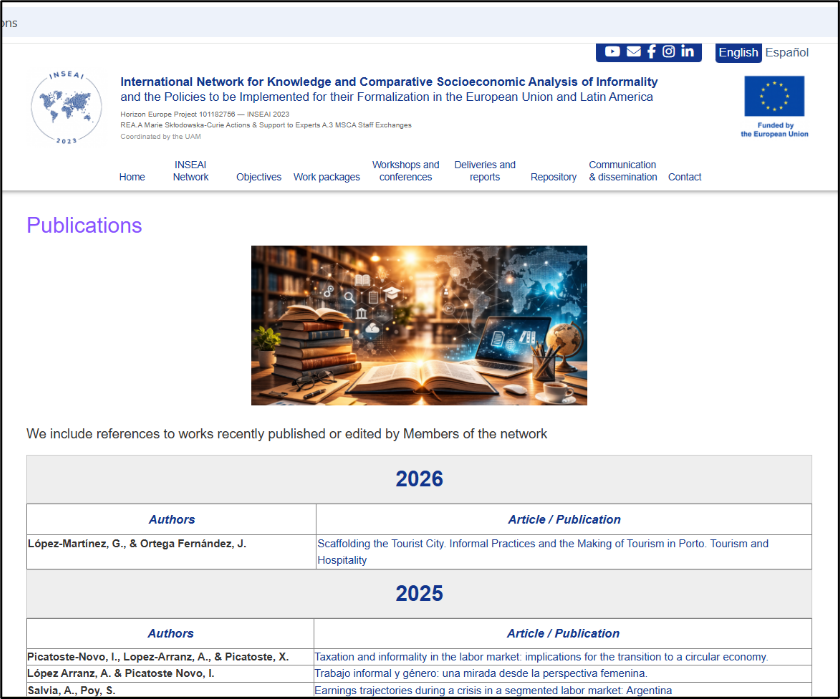
Task: Switch language to Español
Action: coord(787,53)
